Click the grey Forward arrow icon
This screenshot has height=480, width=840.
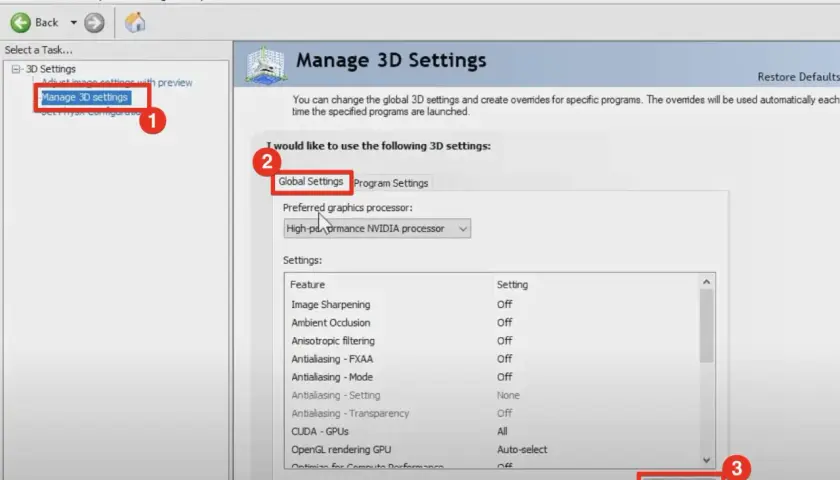pos(94,22)
